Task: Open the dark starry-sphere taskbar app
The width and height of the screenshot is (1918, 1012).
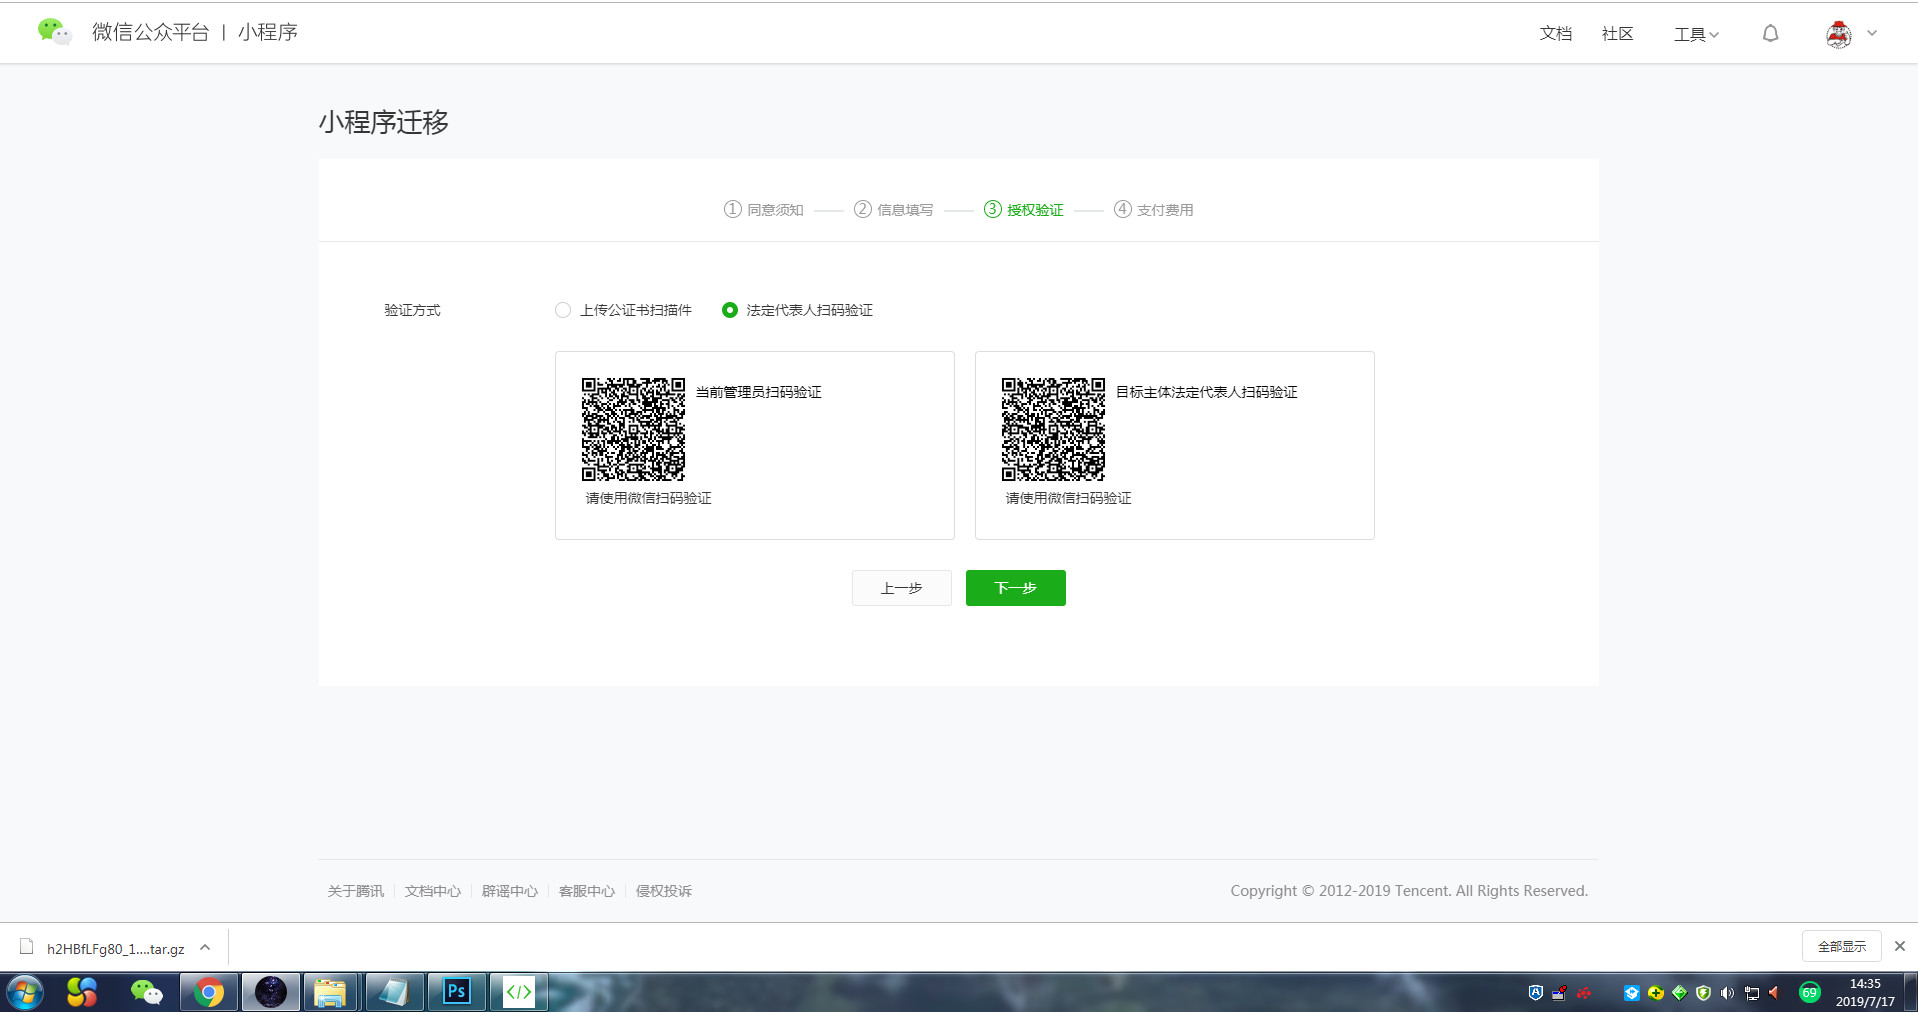Action: (x=271, y=992)
